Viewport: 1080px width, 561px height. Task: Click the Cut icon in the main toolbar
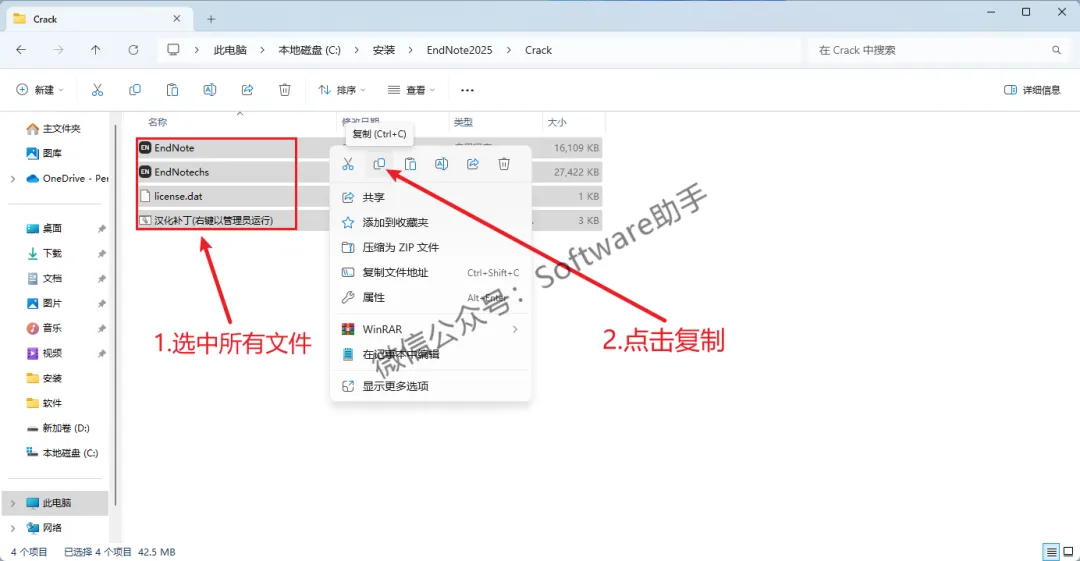tap(97, 90)
